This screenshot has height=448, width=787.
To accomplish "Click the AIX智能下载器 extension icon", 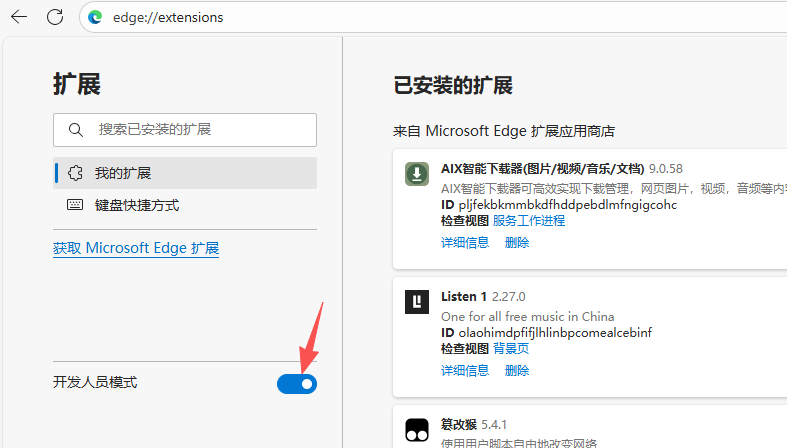I will (417, 174).
